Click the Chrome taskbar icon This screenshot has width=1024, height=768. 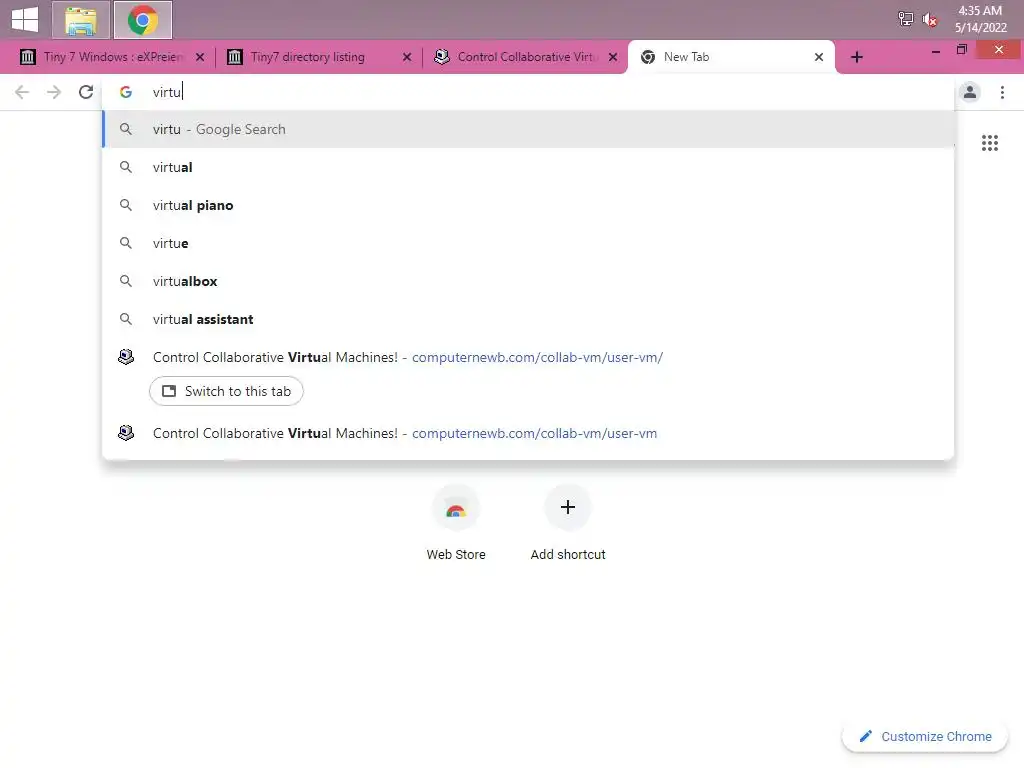[x=142, y=20]
